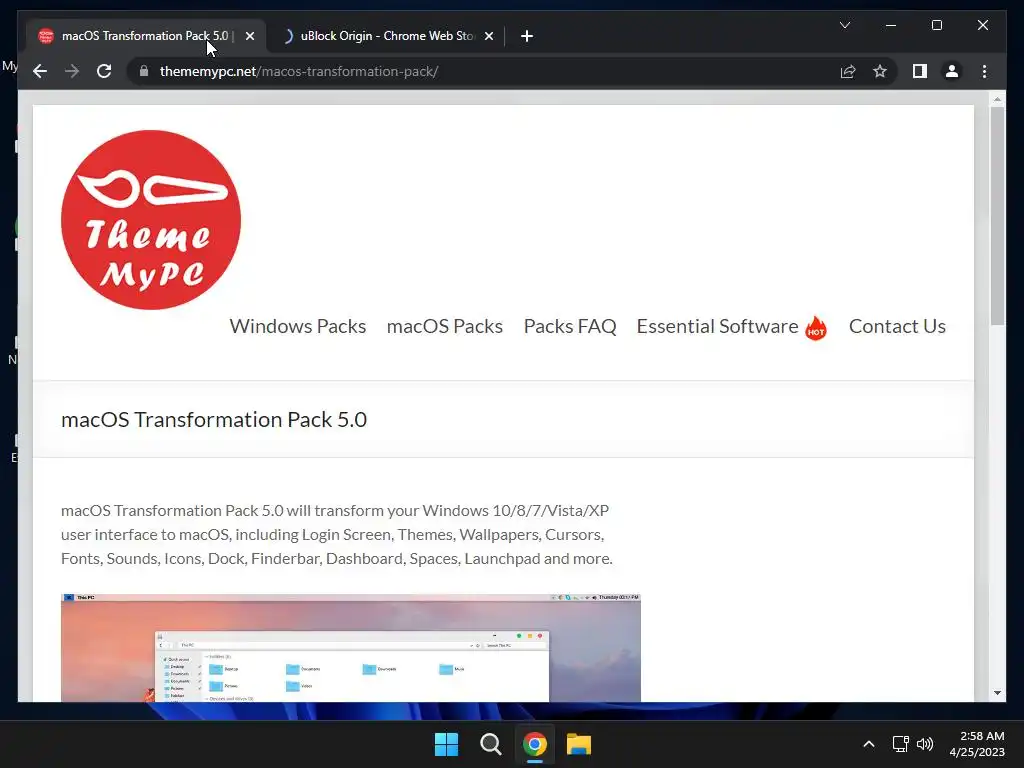Open the tab search dropdown arrow
Screen dimensions: 1024x768
coord(844,25)
